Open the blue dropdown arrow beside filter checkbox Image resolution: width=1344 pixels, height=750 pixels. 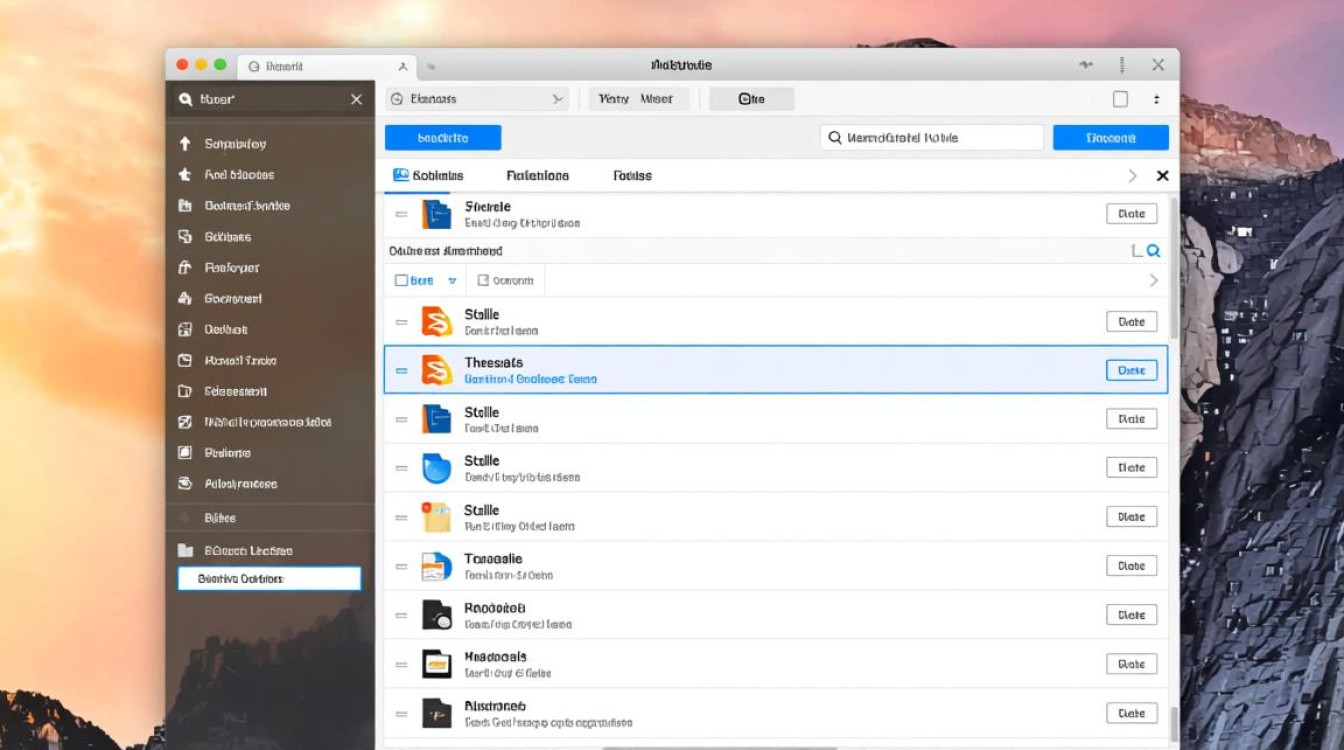(452, 282)
